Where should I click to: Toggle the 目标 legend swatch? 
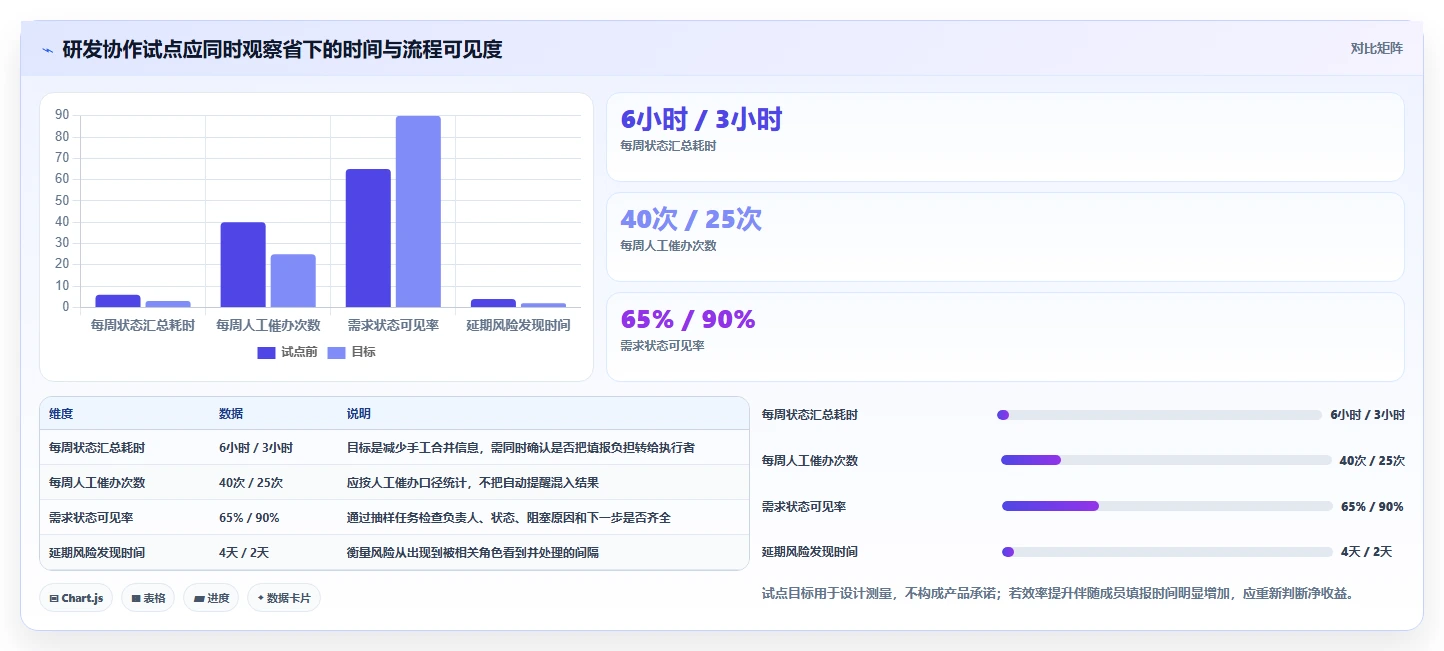(336, 352)
